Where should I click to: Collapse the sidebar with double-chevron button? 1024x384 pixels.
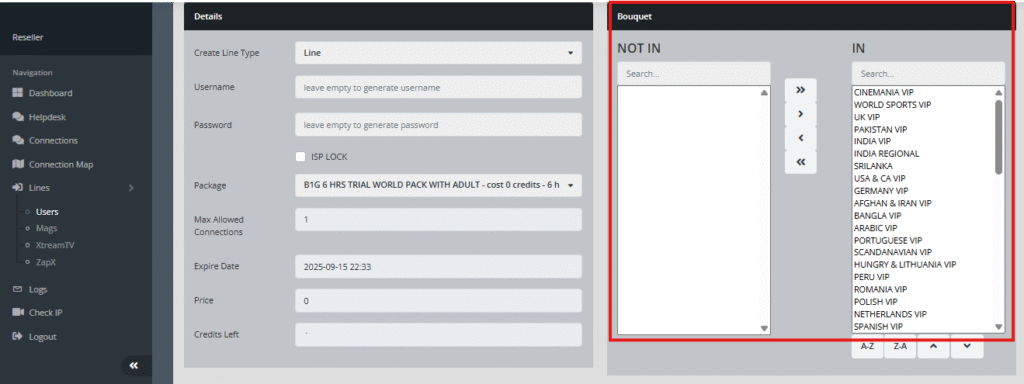(x=133, y=366)
